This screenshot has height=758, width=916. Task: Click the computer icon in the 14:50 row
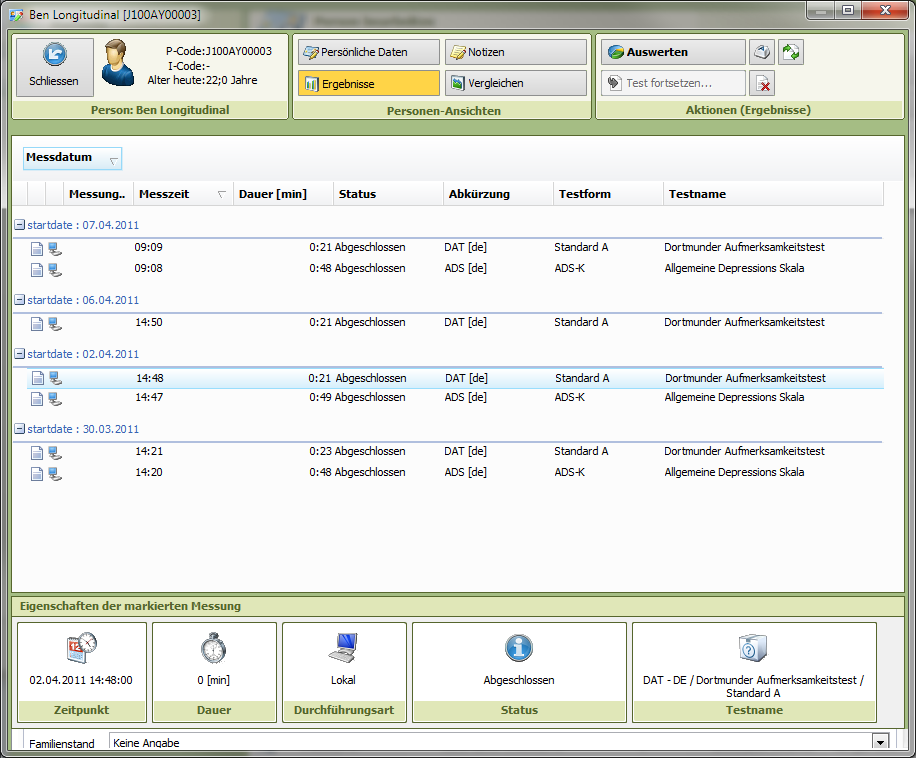coord(54,323)
